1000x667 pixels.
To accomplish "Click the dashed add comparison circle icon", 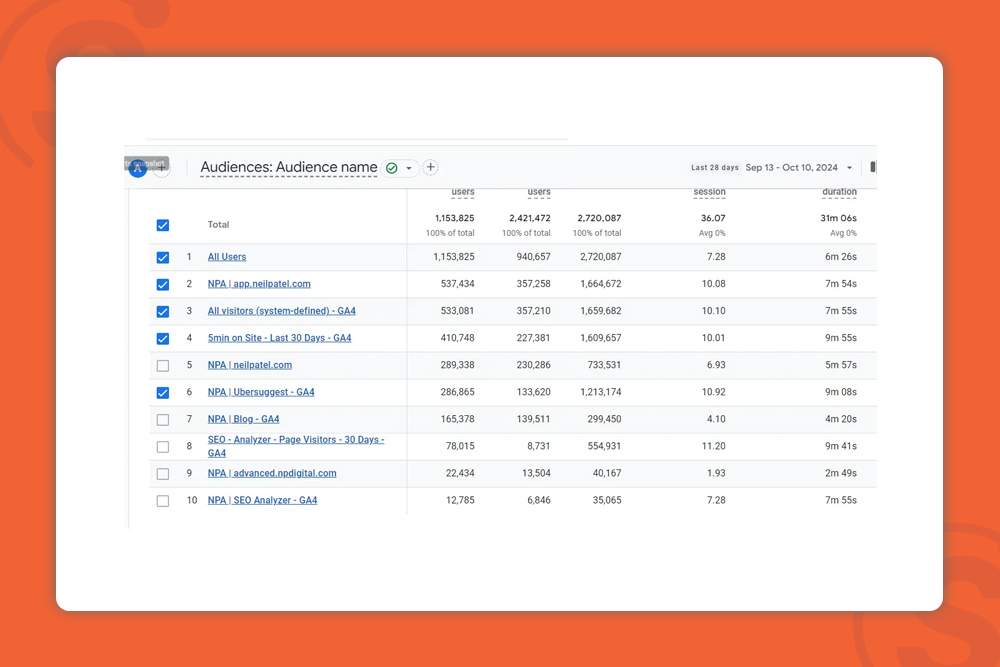I will coord(162,169).
